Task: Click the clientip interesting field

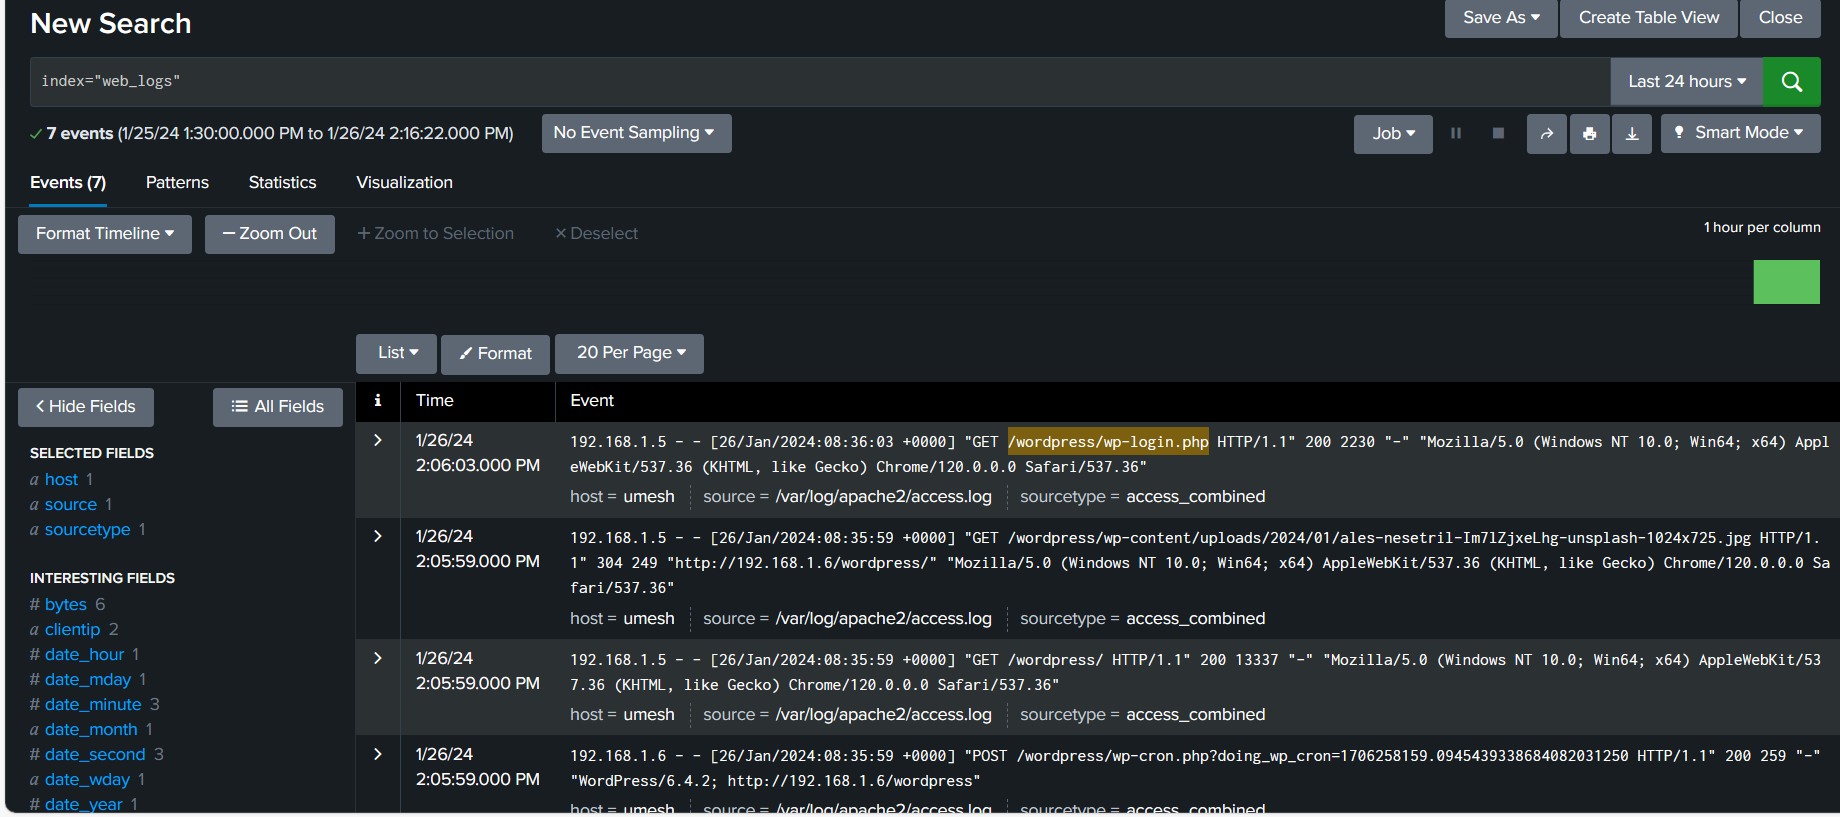Action: 72,629
